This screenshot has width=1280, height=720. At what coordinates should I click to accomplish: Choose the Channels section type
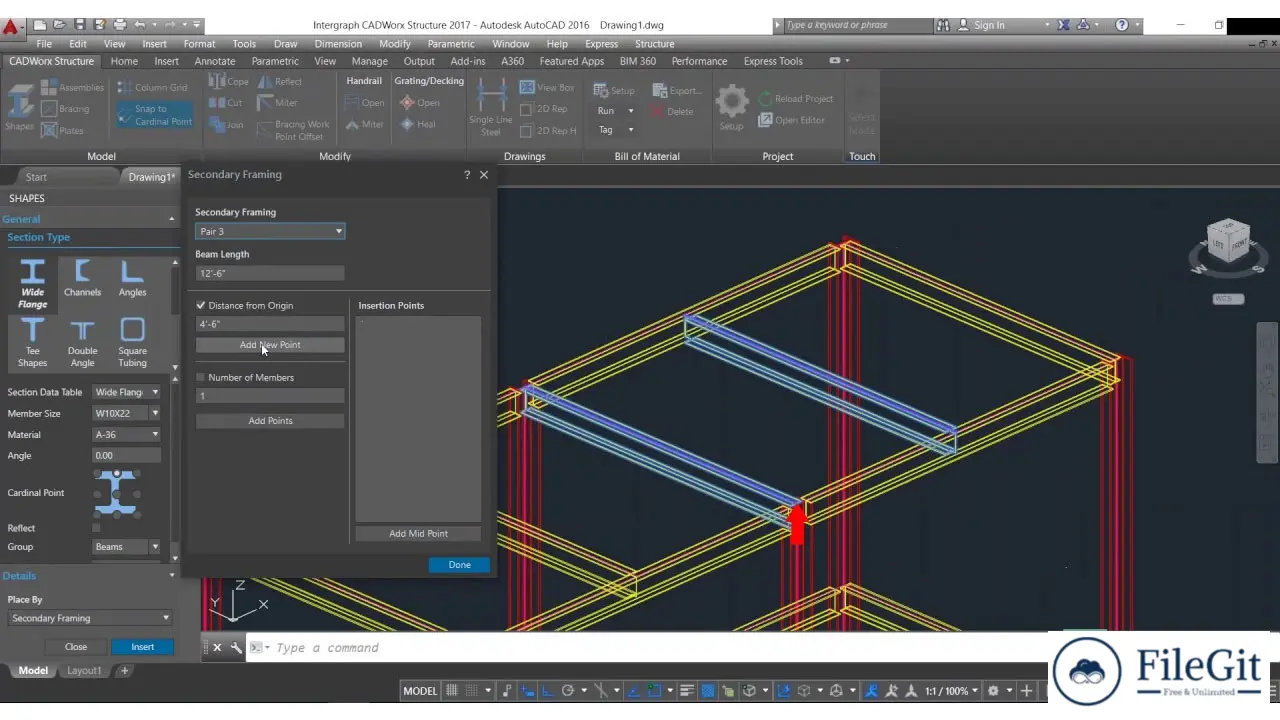pyautogui.click(x=82, y=278)
